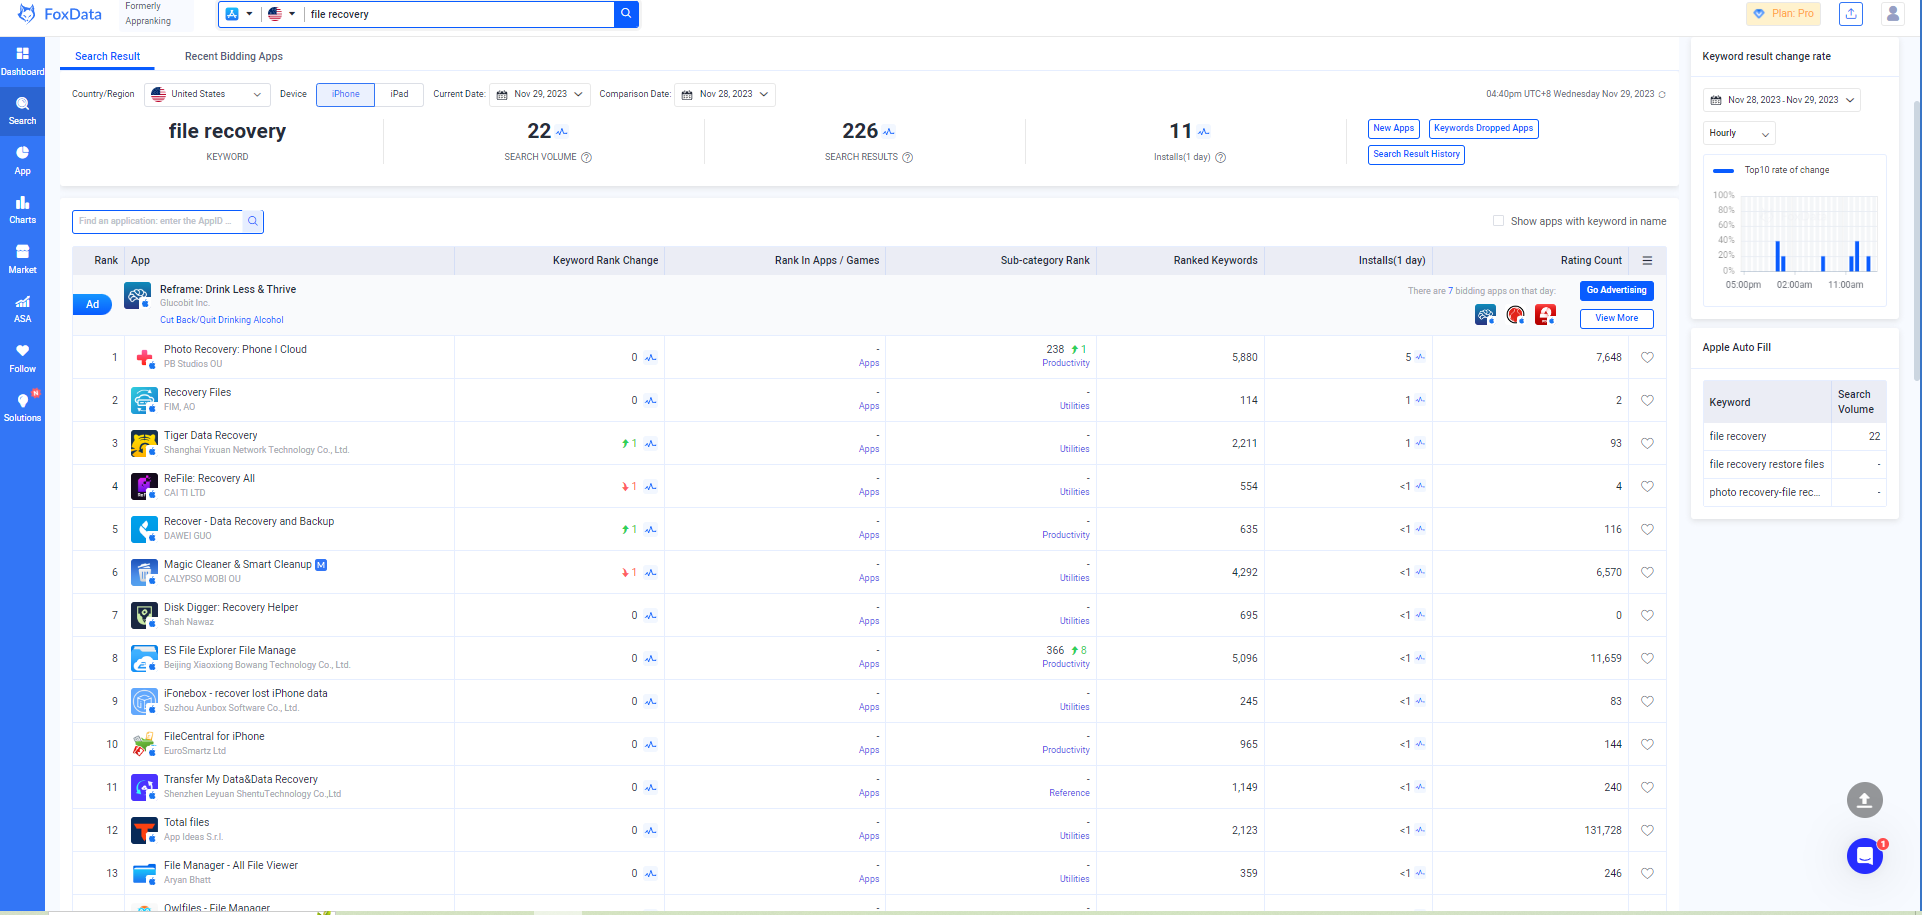This screenshot has height=915, width=1922.
Task: Click Keywords Dropped Apps button
Action: 1483,128
